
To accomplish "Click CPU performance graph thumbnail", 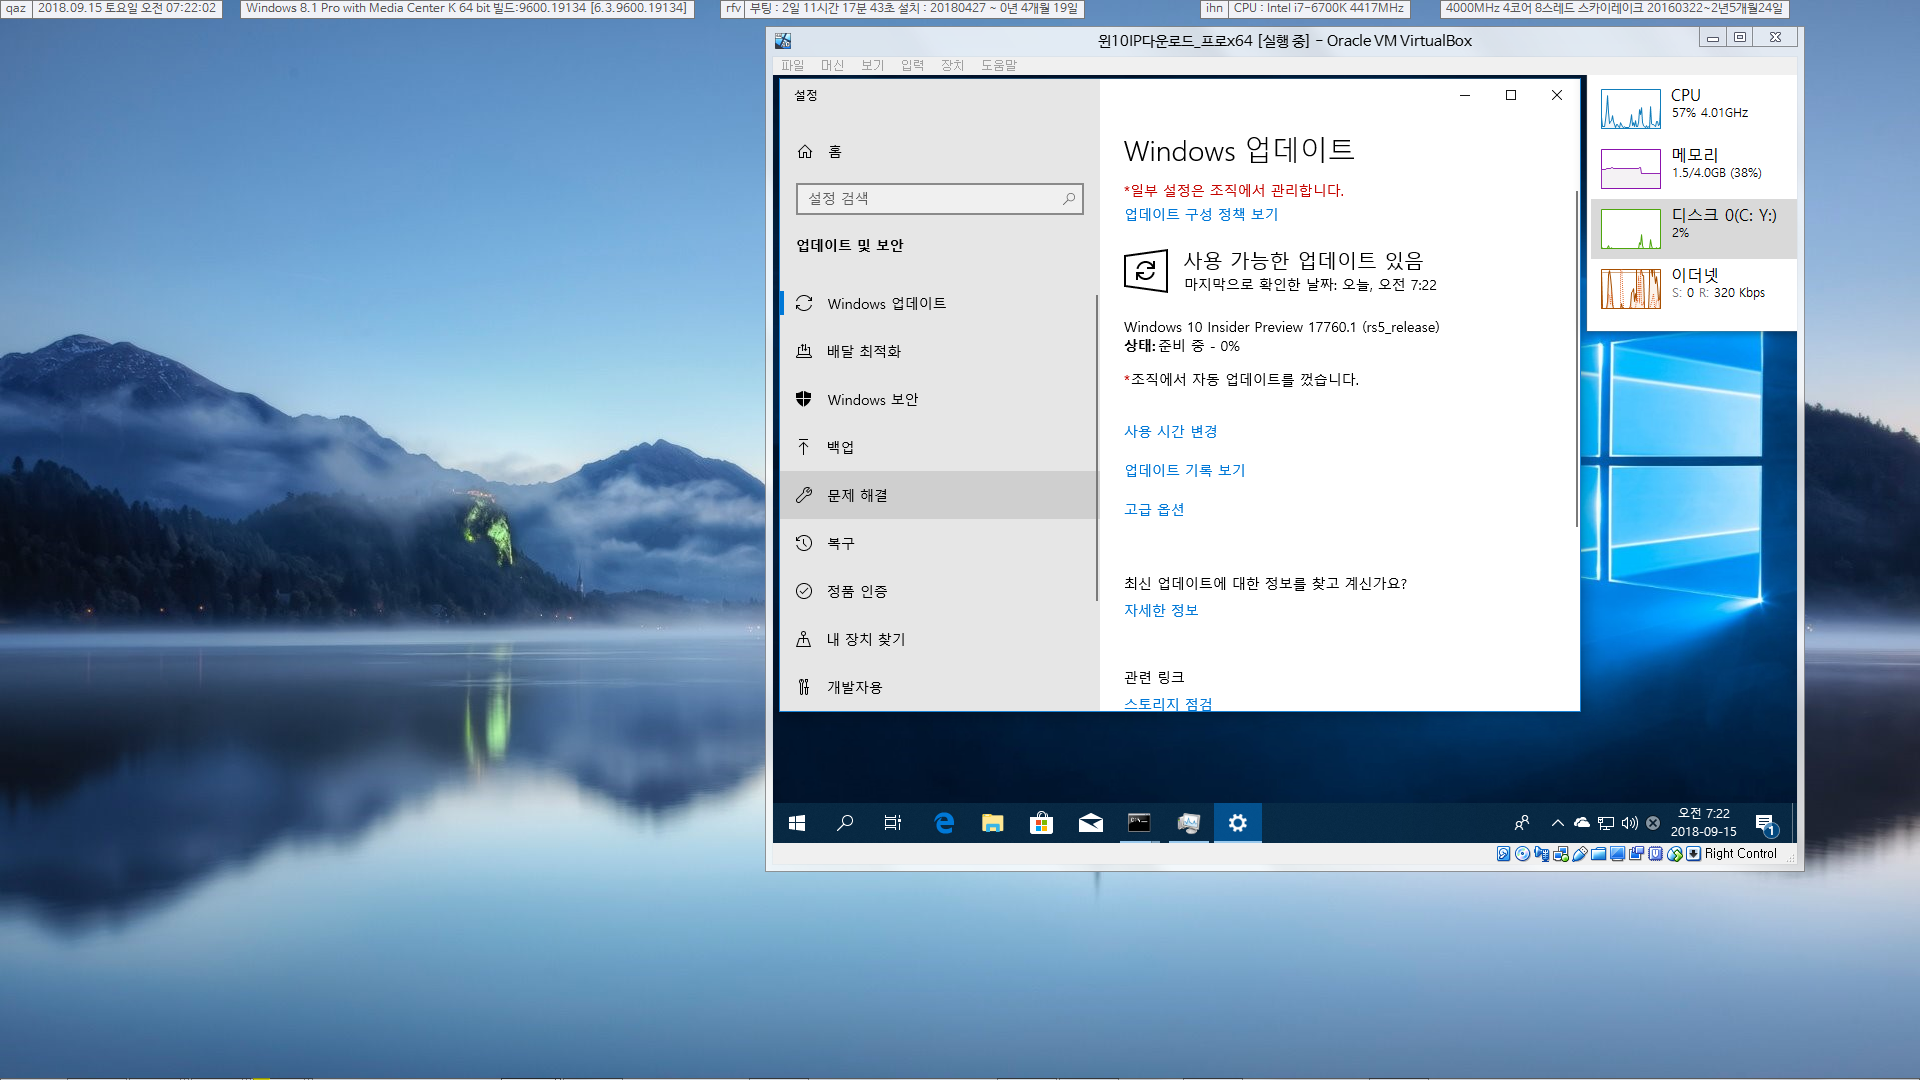I will click(x=1631, y=109).
